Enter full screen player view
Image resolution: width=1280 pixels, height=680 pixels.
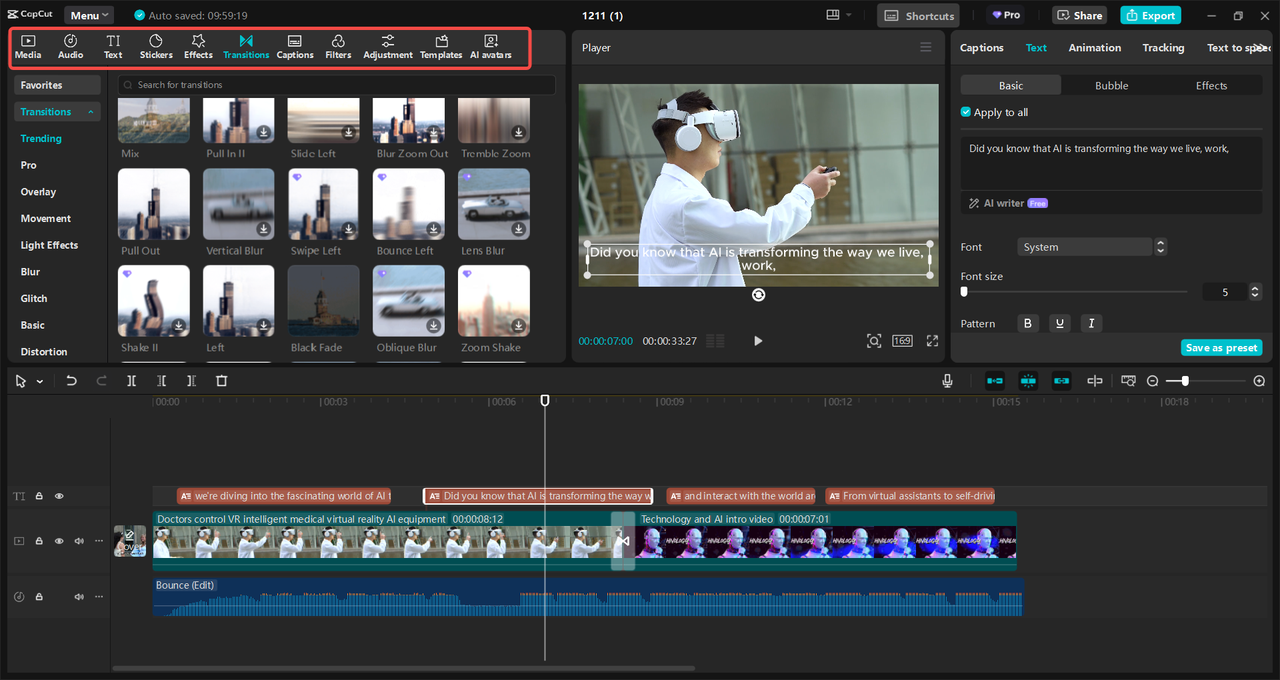click(932, 341)
